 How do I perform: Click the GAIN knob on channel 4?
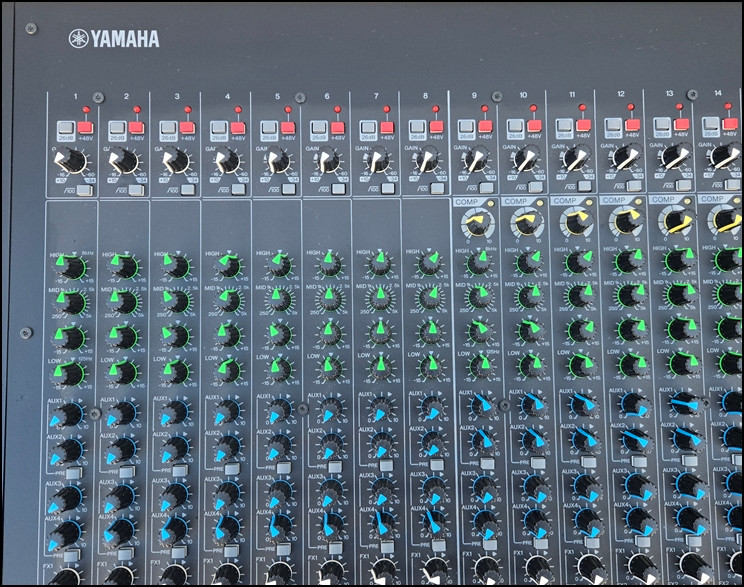[x=227, y=161]
